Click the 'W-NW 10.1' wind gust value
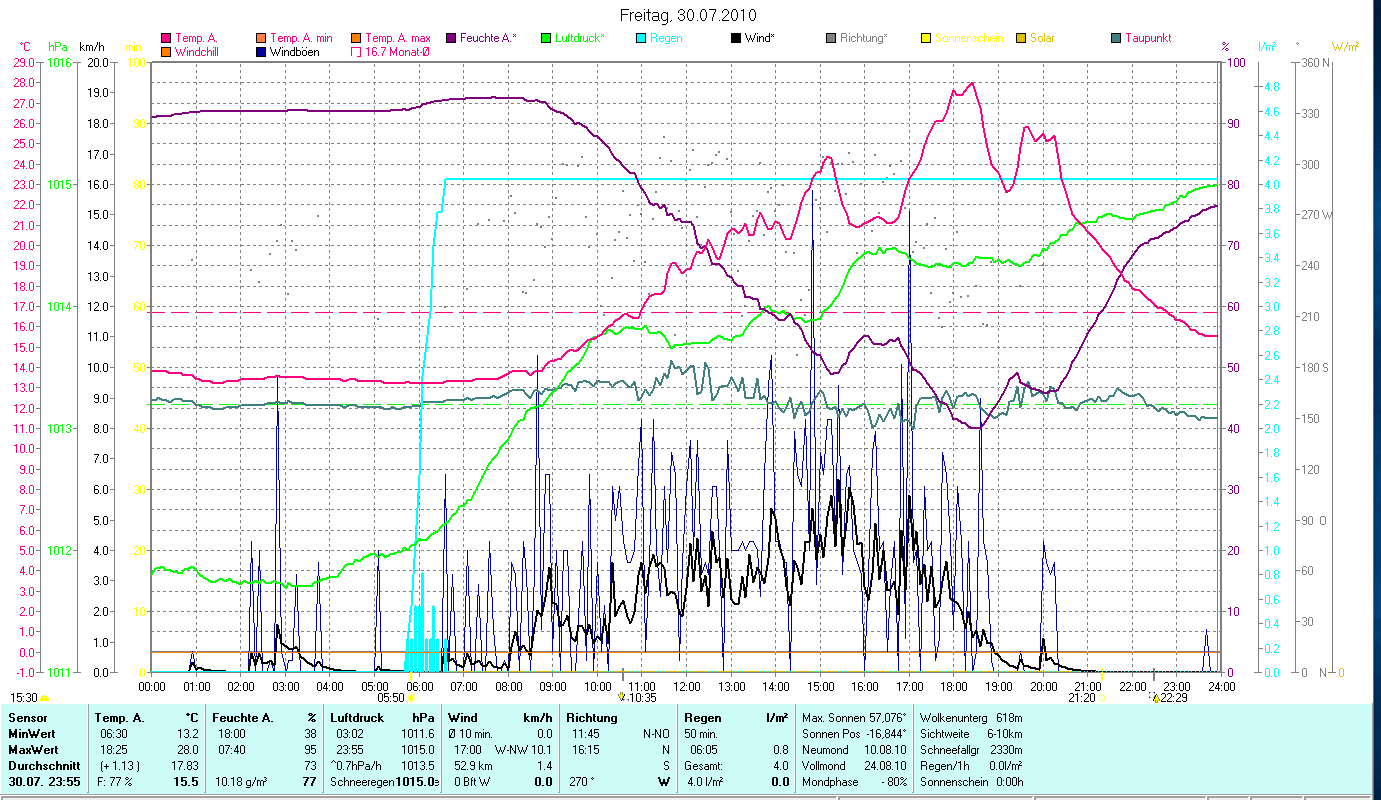The image size is (1381, 800). point(523,750)
